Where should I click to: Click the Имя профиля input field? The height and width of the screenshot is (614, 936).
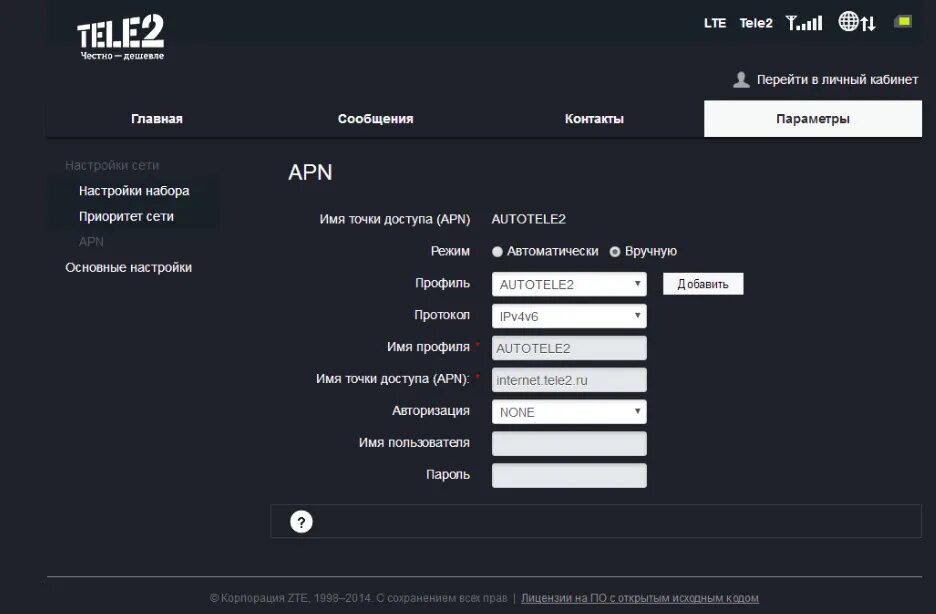click(x=569, y=348)
